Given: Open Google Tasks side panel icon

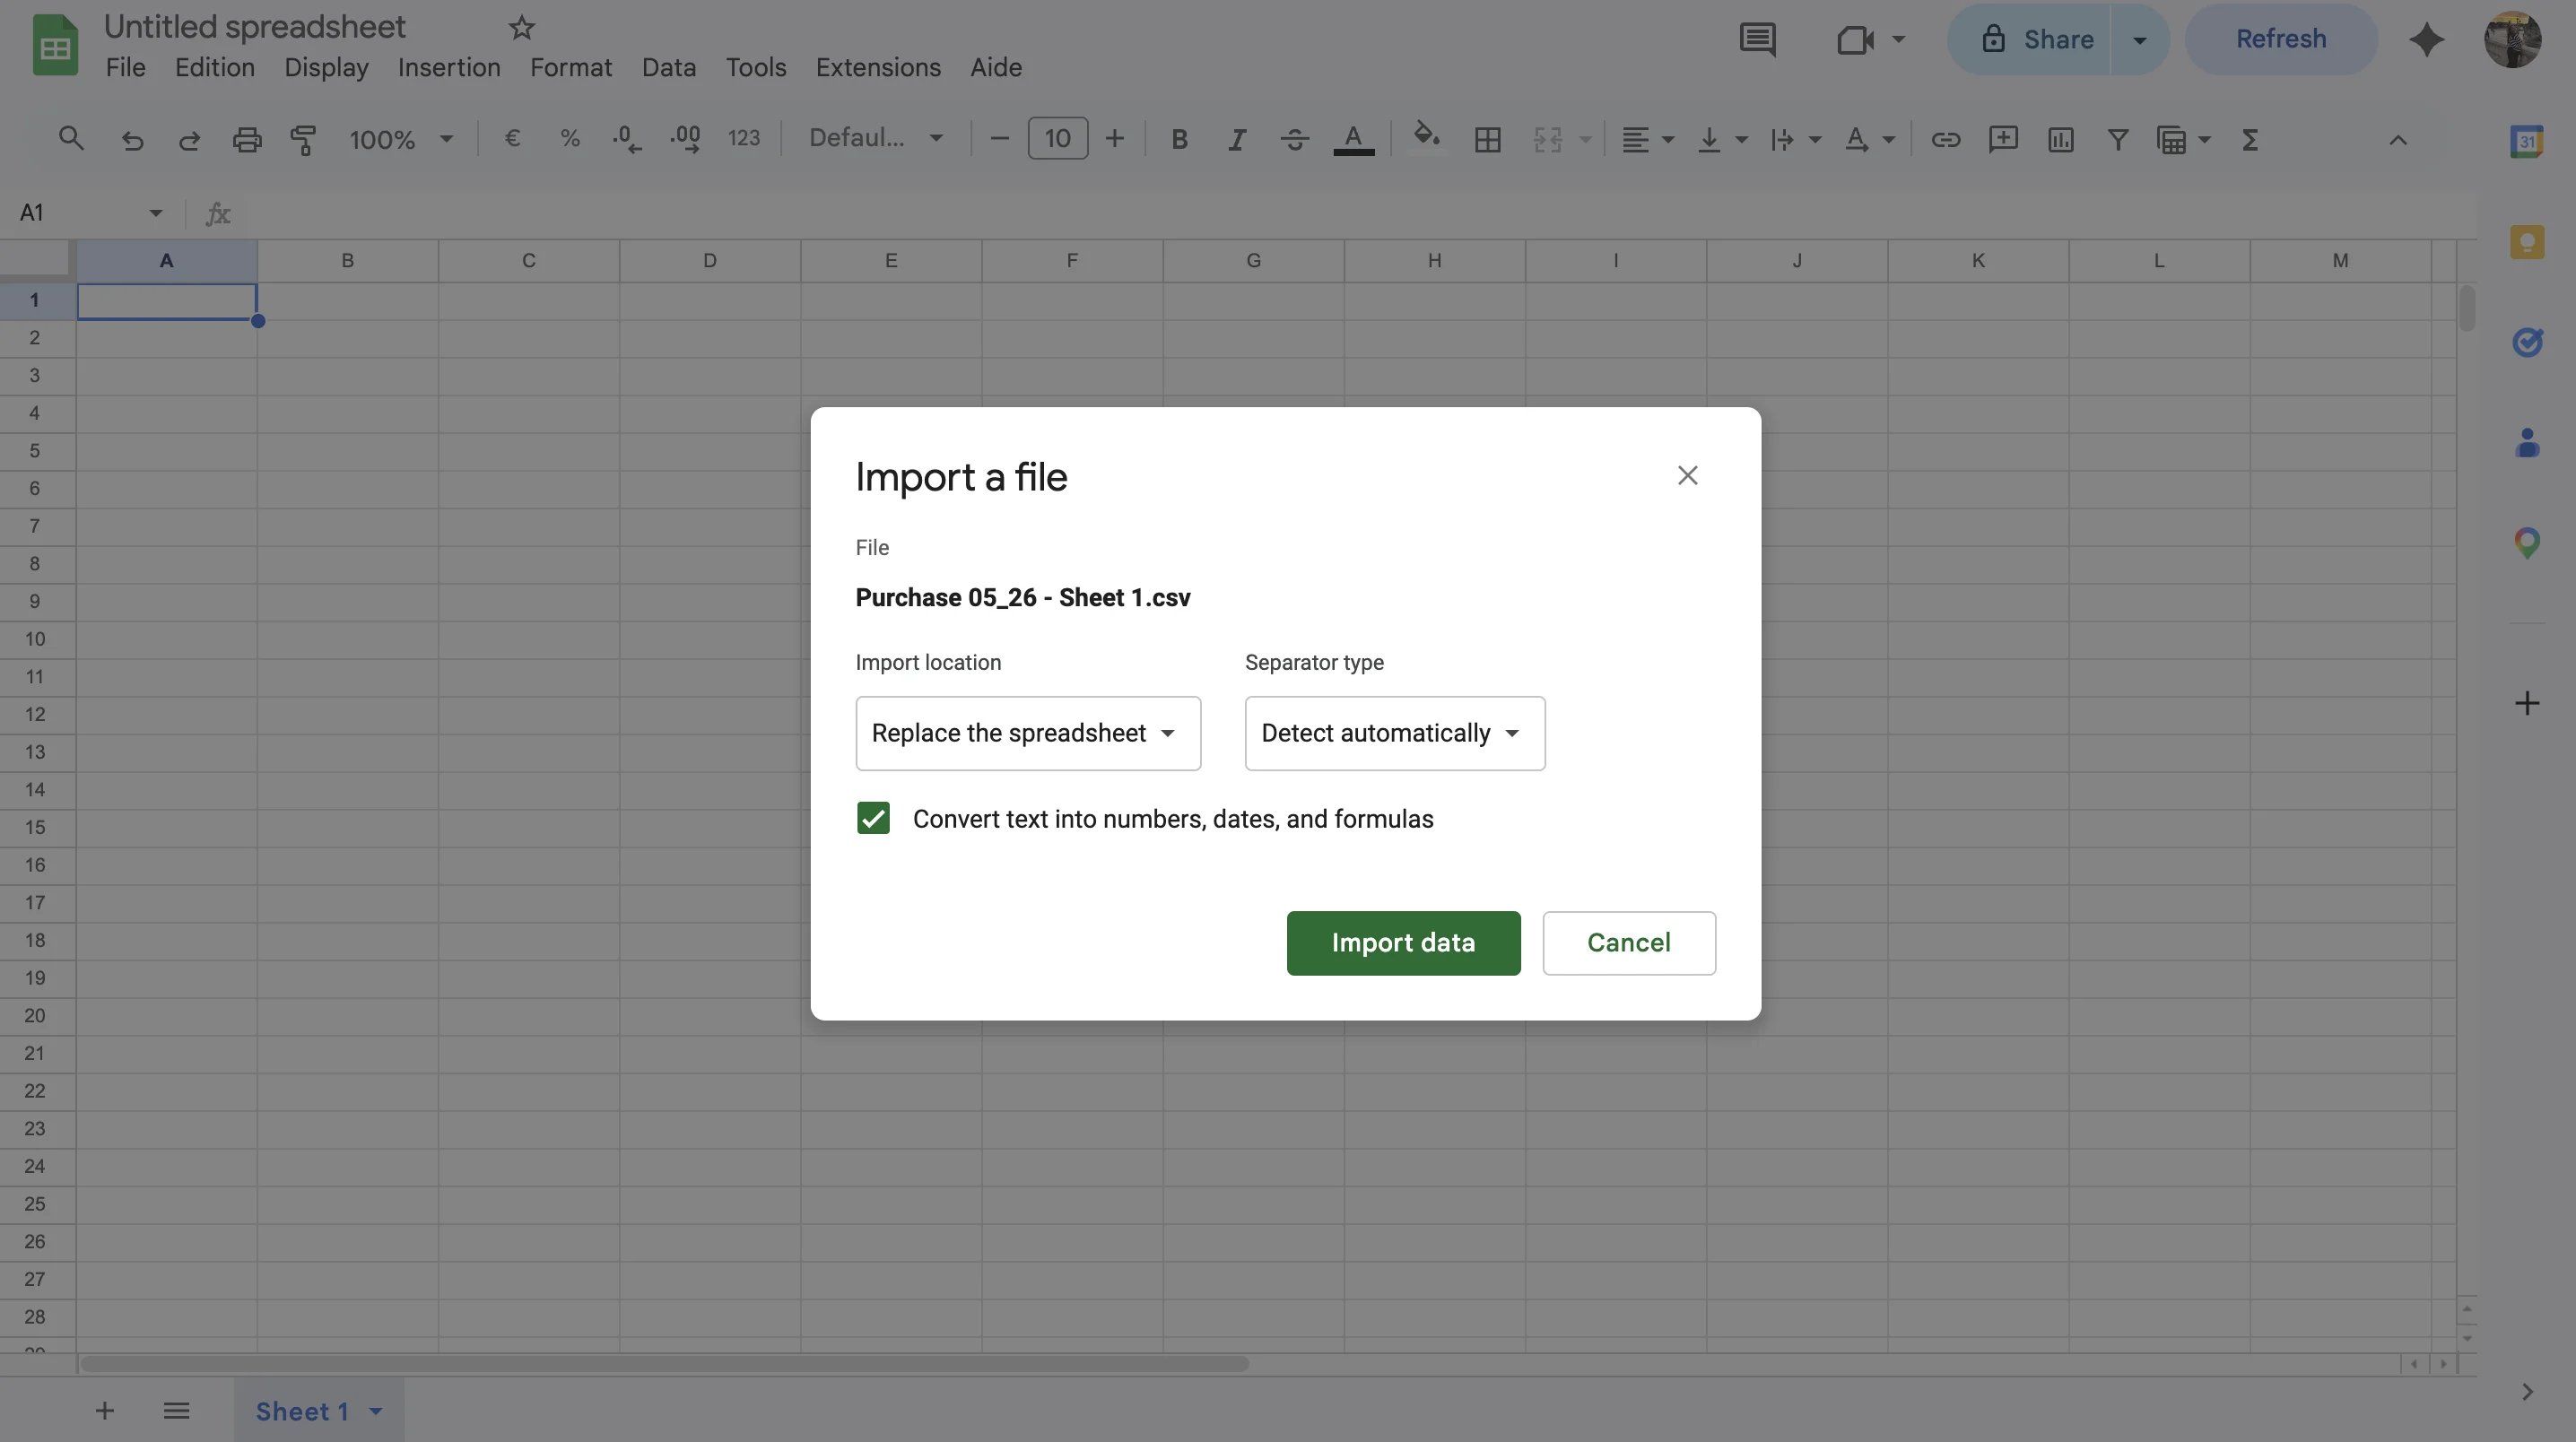Looking at the screenshot, I should (x=2527, y=342).
